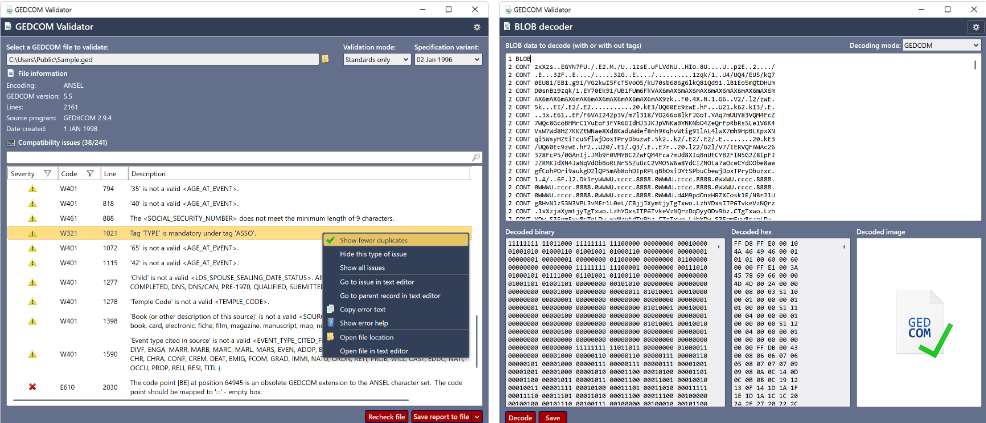Open settings gear in GEDCOM Validator header
986x423 pixels.
point(477,26)
